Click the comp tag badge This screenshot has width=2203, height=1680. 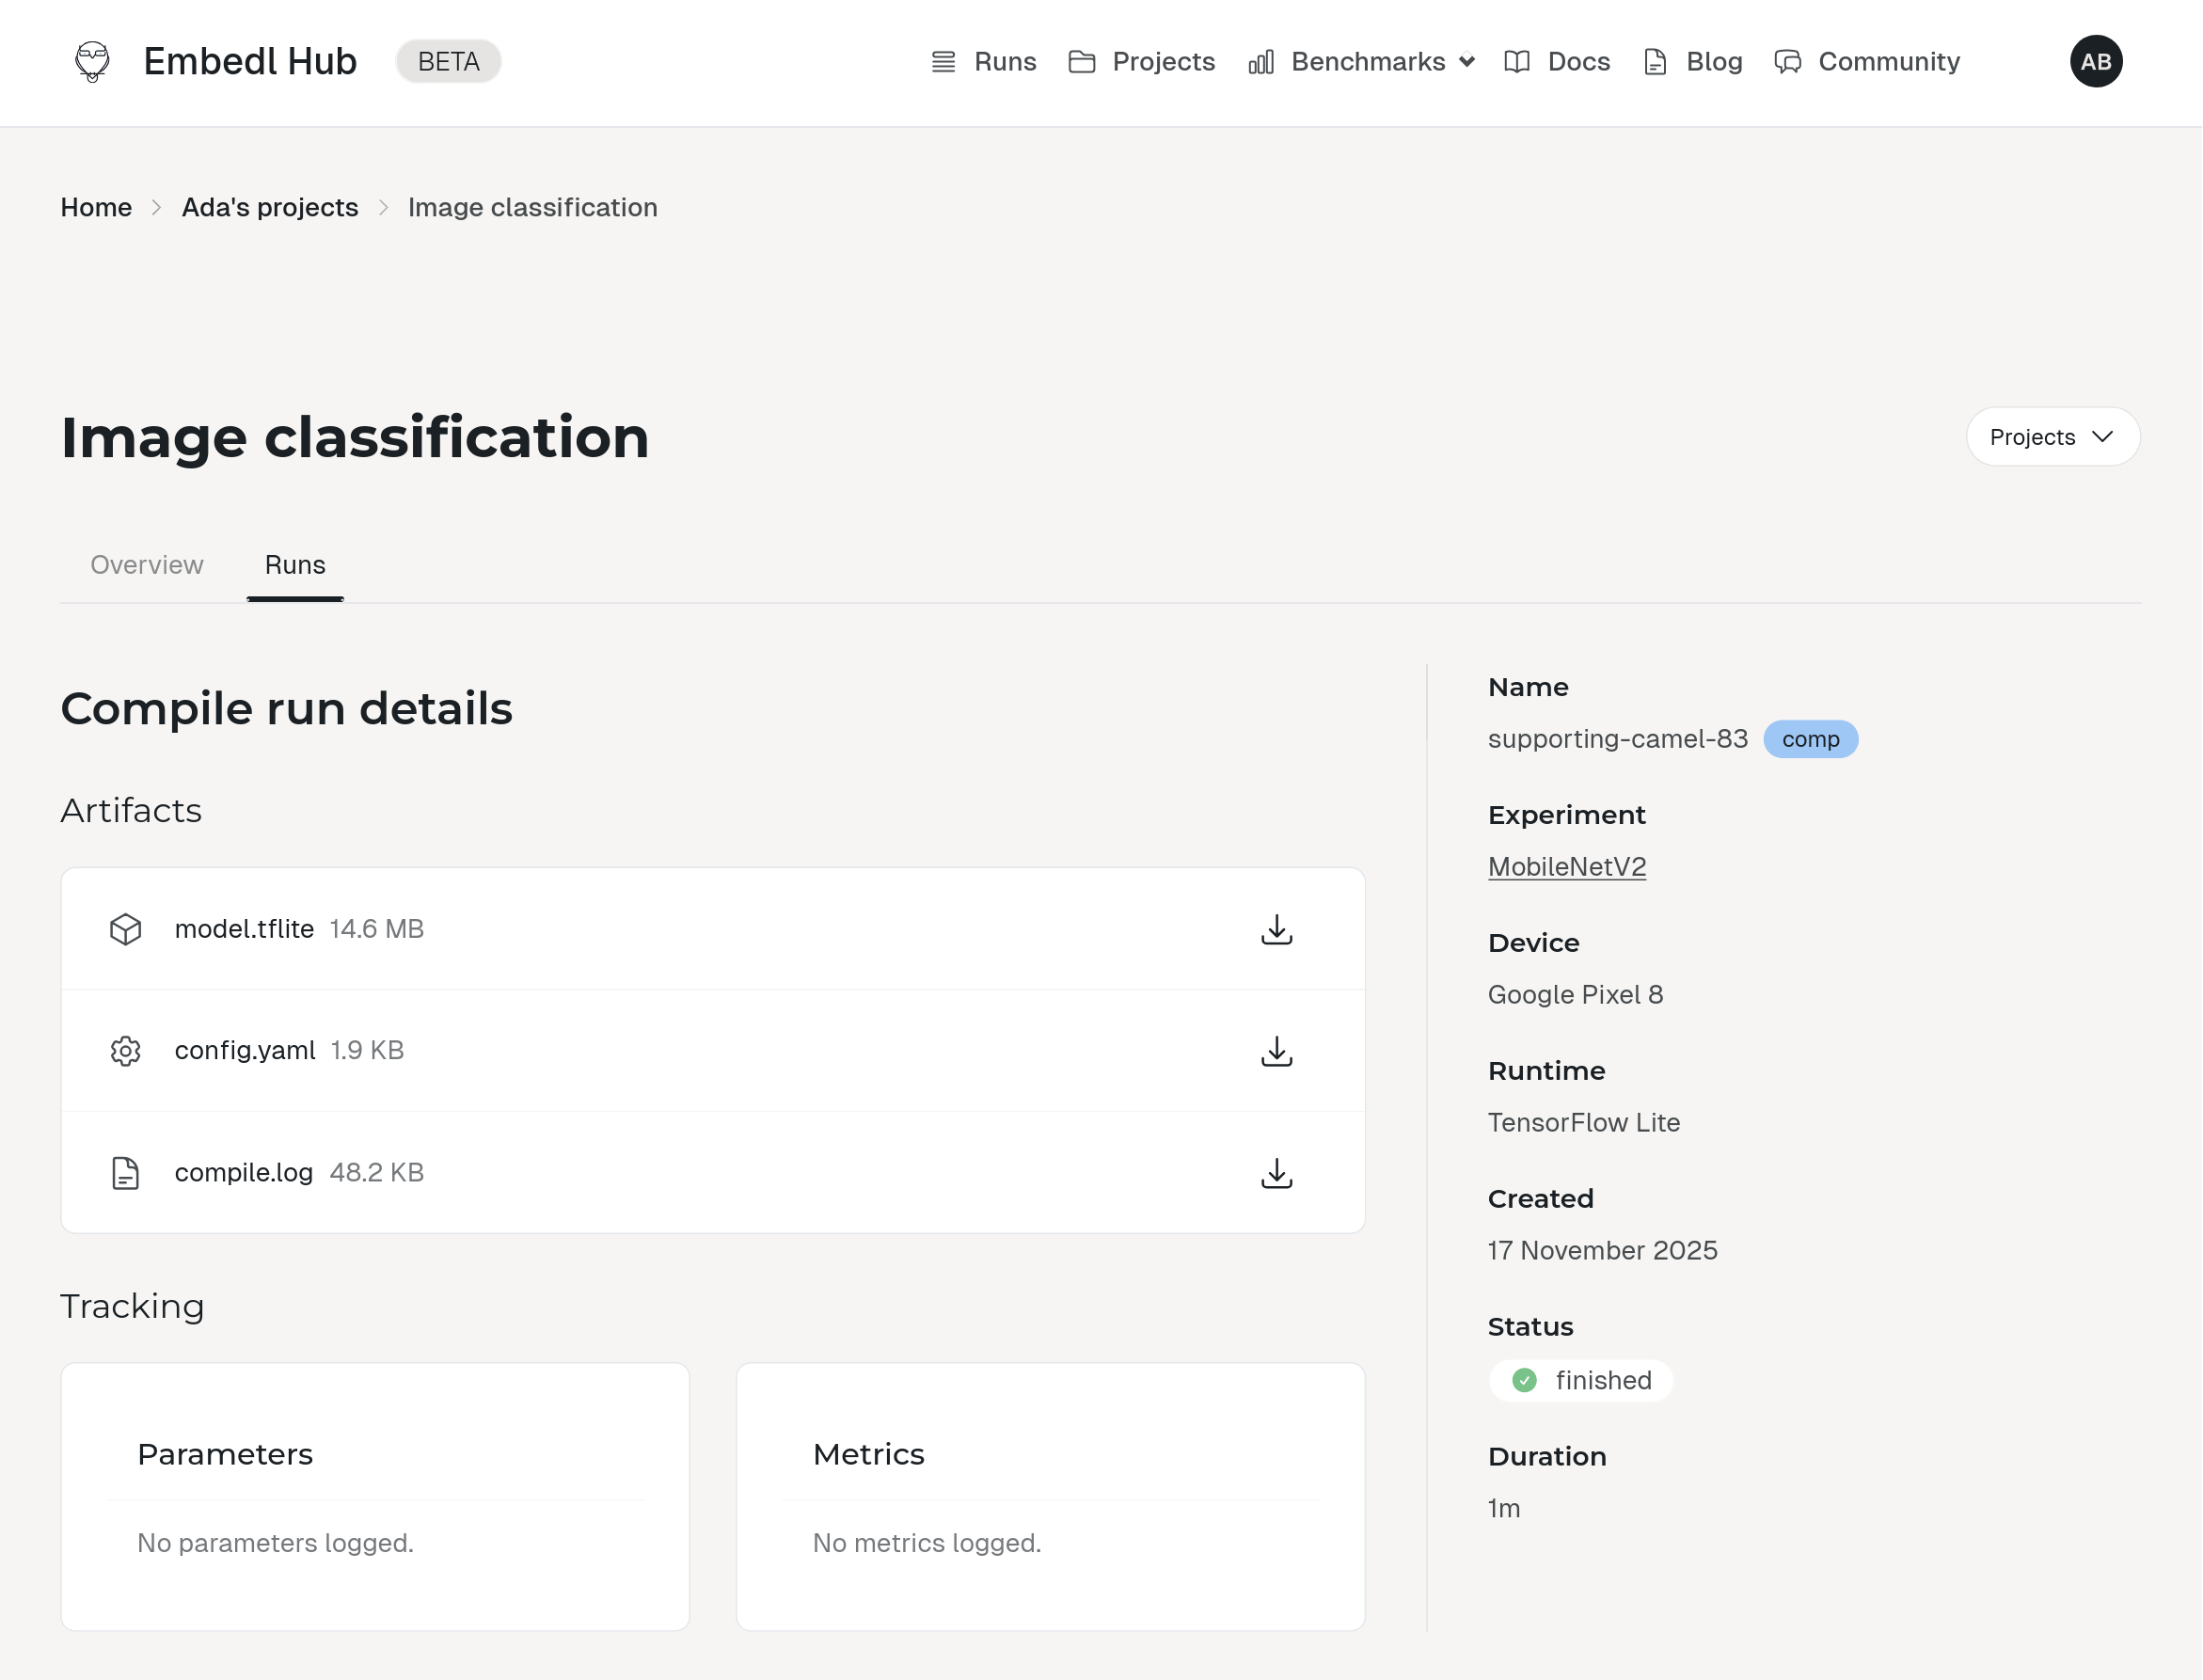1809,739
